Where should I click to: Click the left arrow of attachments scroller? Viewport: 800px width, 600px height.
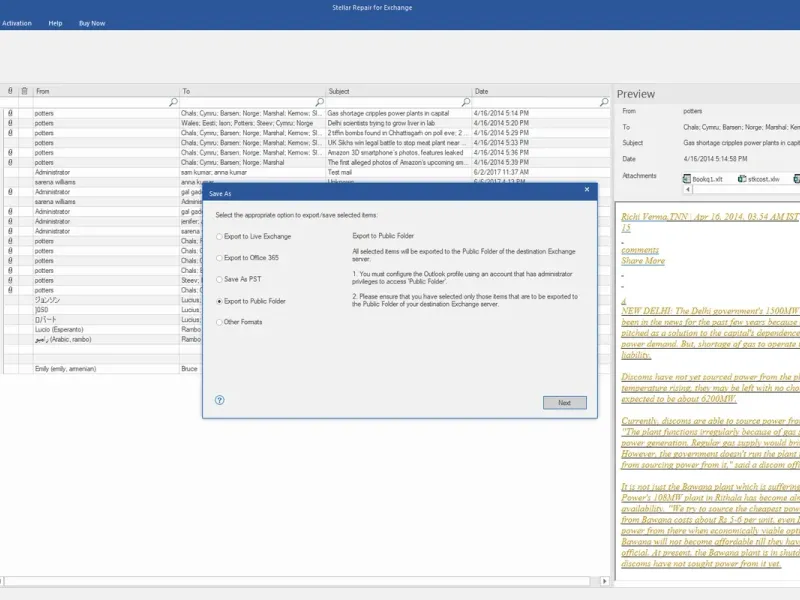pos(688,189)
